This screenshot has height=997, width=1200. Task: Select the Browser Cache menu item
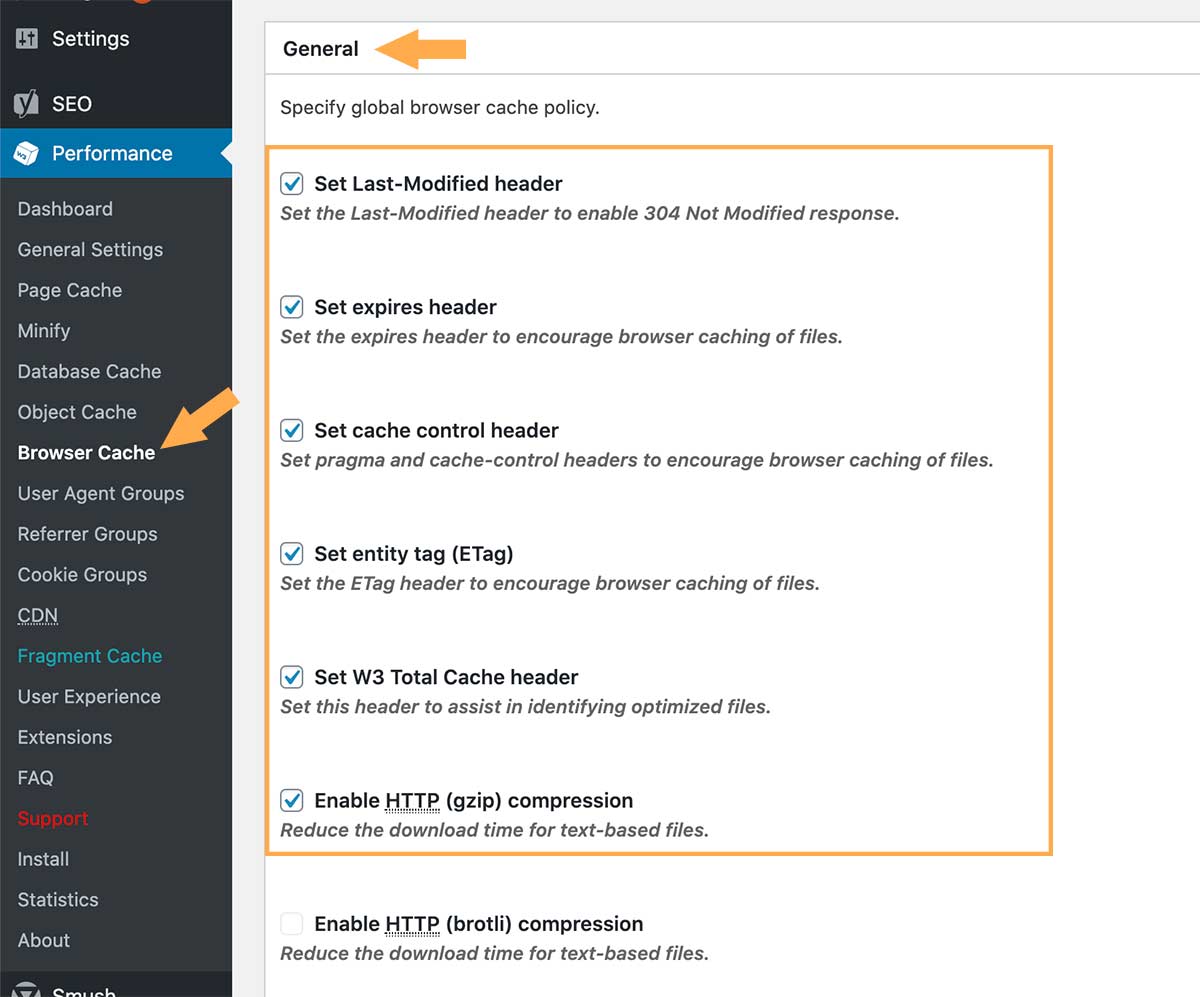[86, 453]
